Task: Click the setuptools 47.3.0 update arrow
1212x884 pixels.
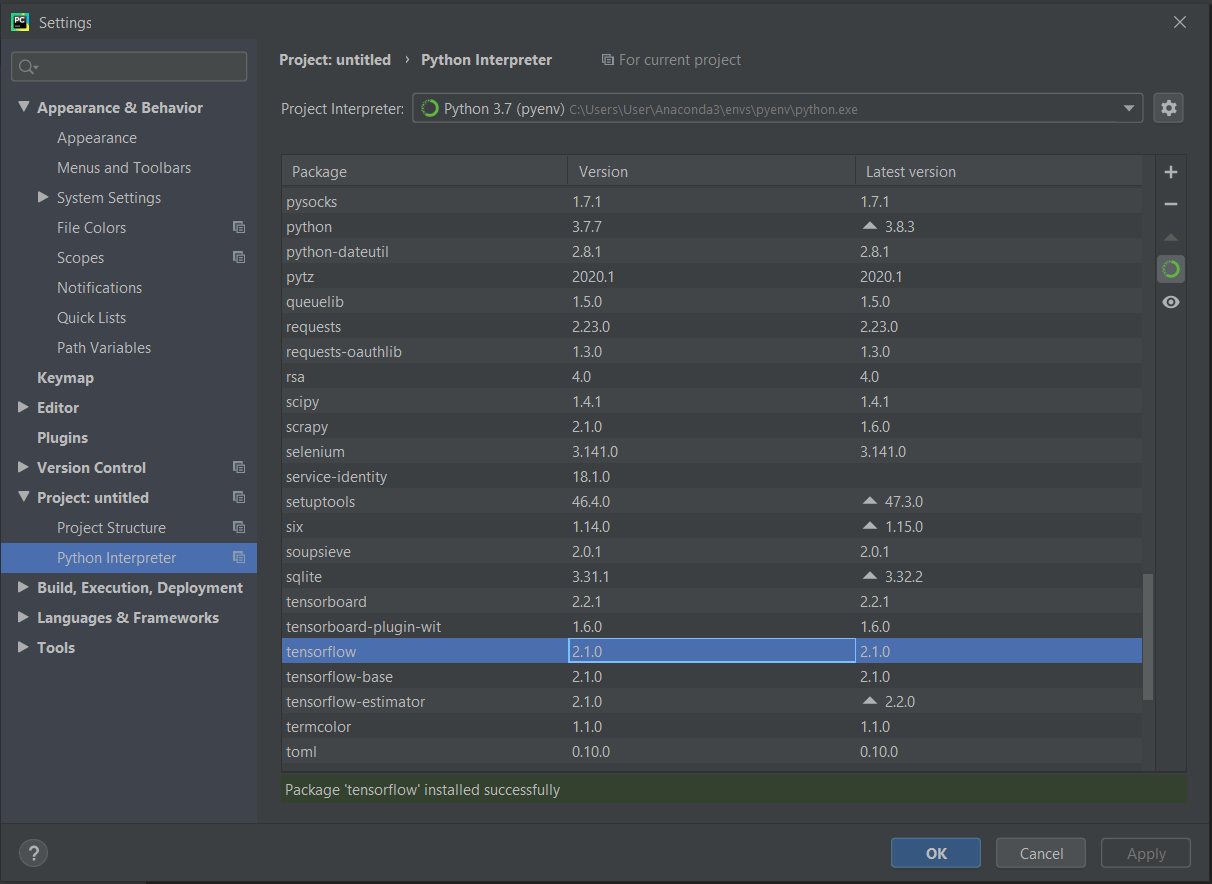Action: pyautogui.click(x=869, y=502)
